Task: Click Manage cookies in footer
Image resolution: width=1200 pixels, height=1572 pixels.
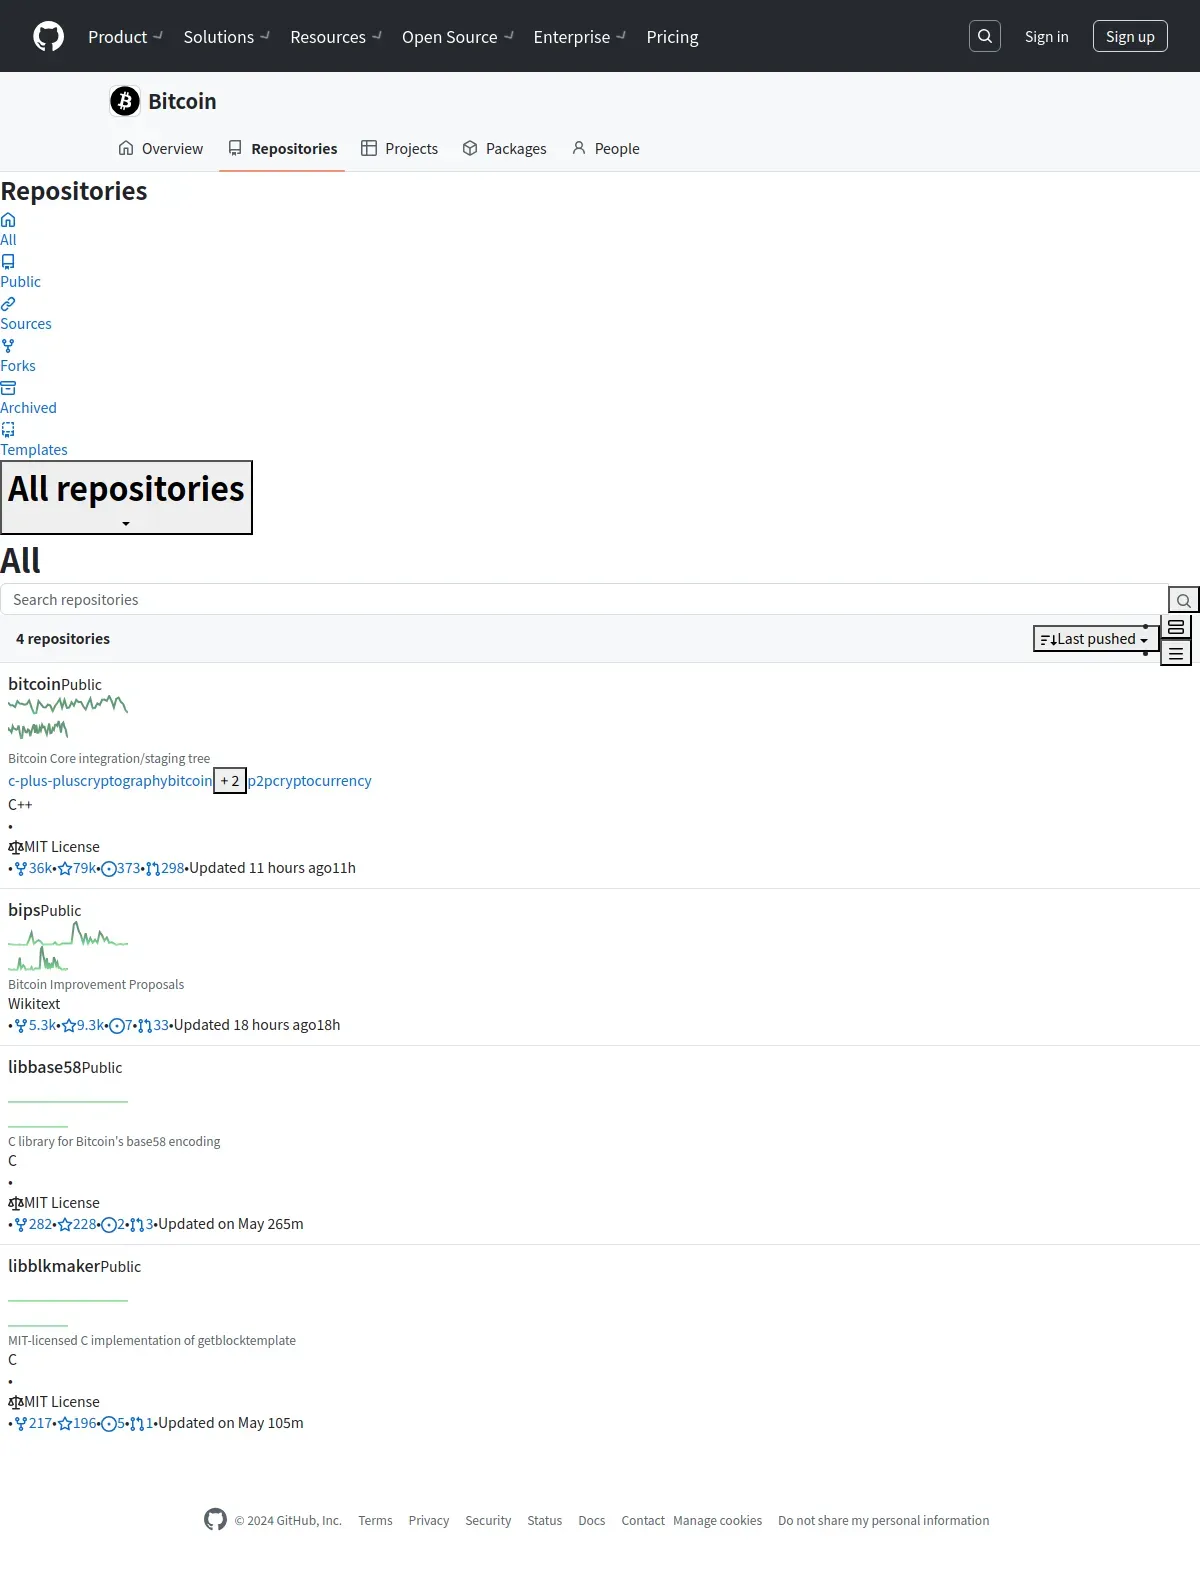Action: click(718, 1520)
